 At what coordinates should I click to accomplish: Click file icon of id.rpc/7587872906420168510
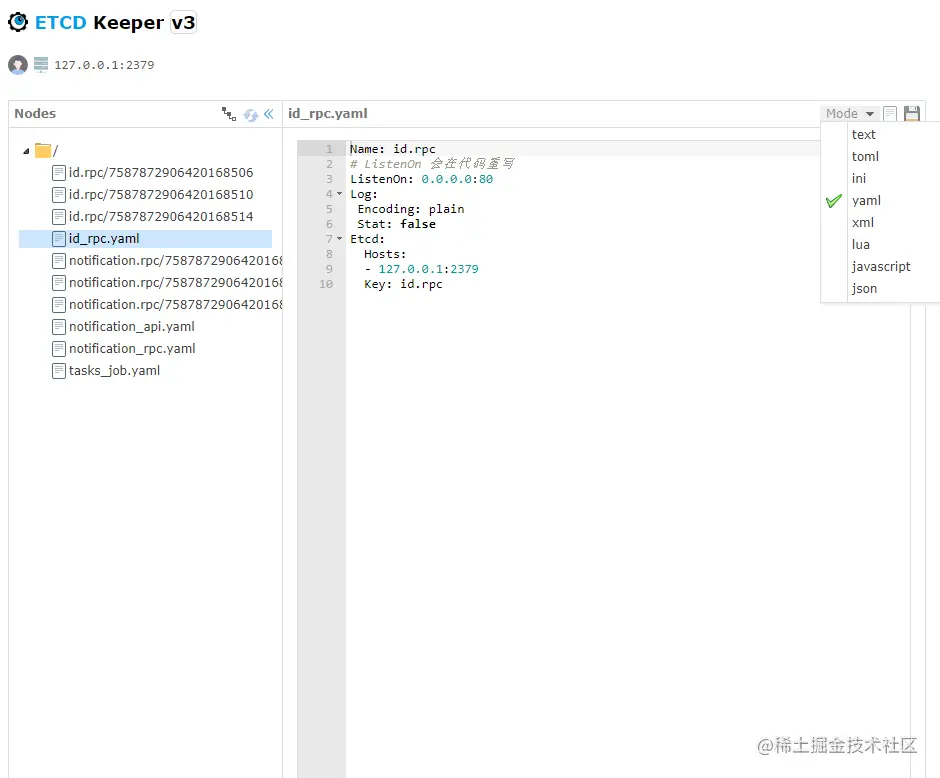[59, 195]
